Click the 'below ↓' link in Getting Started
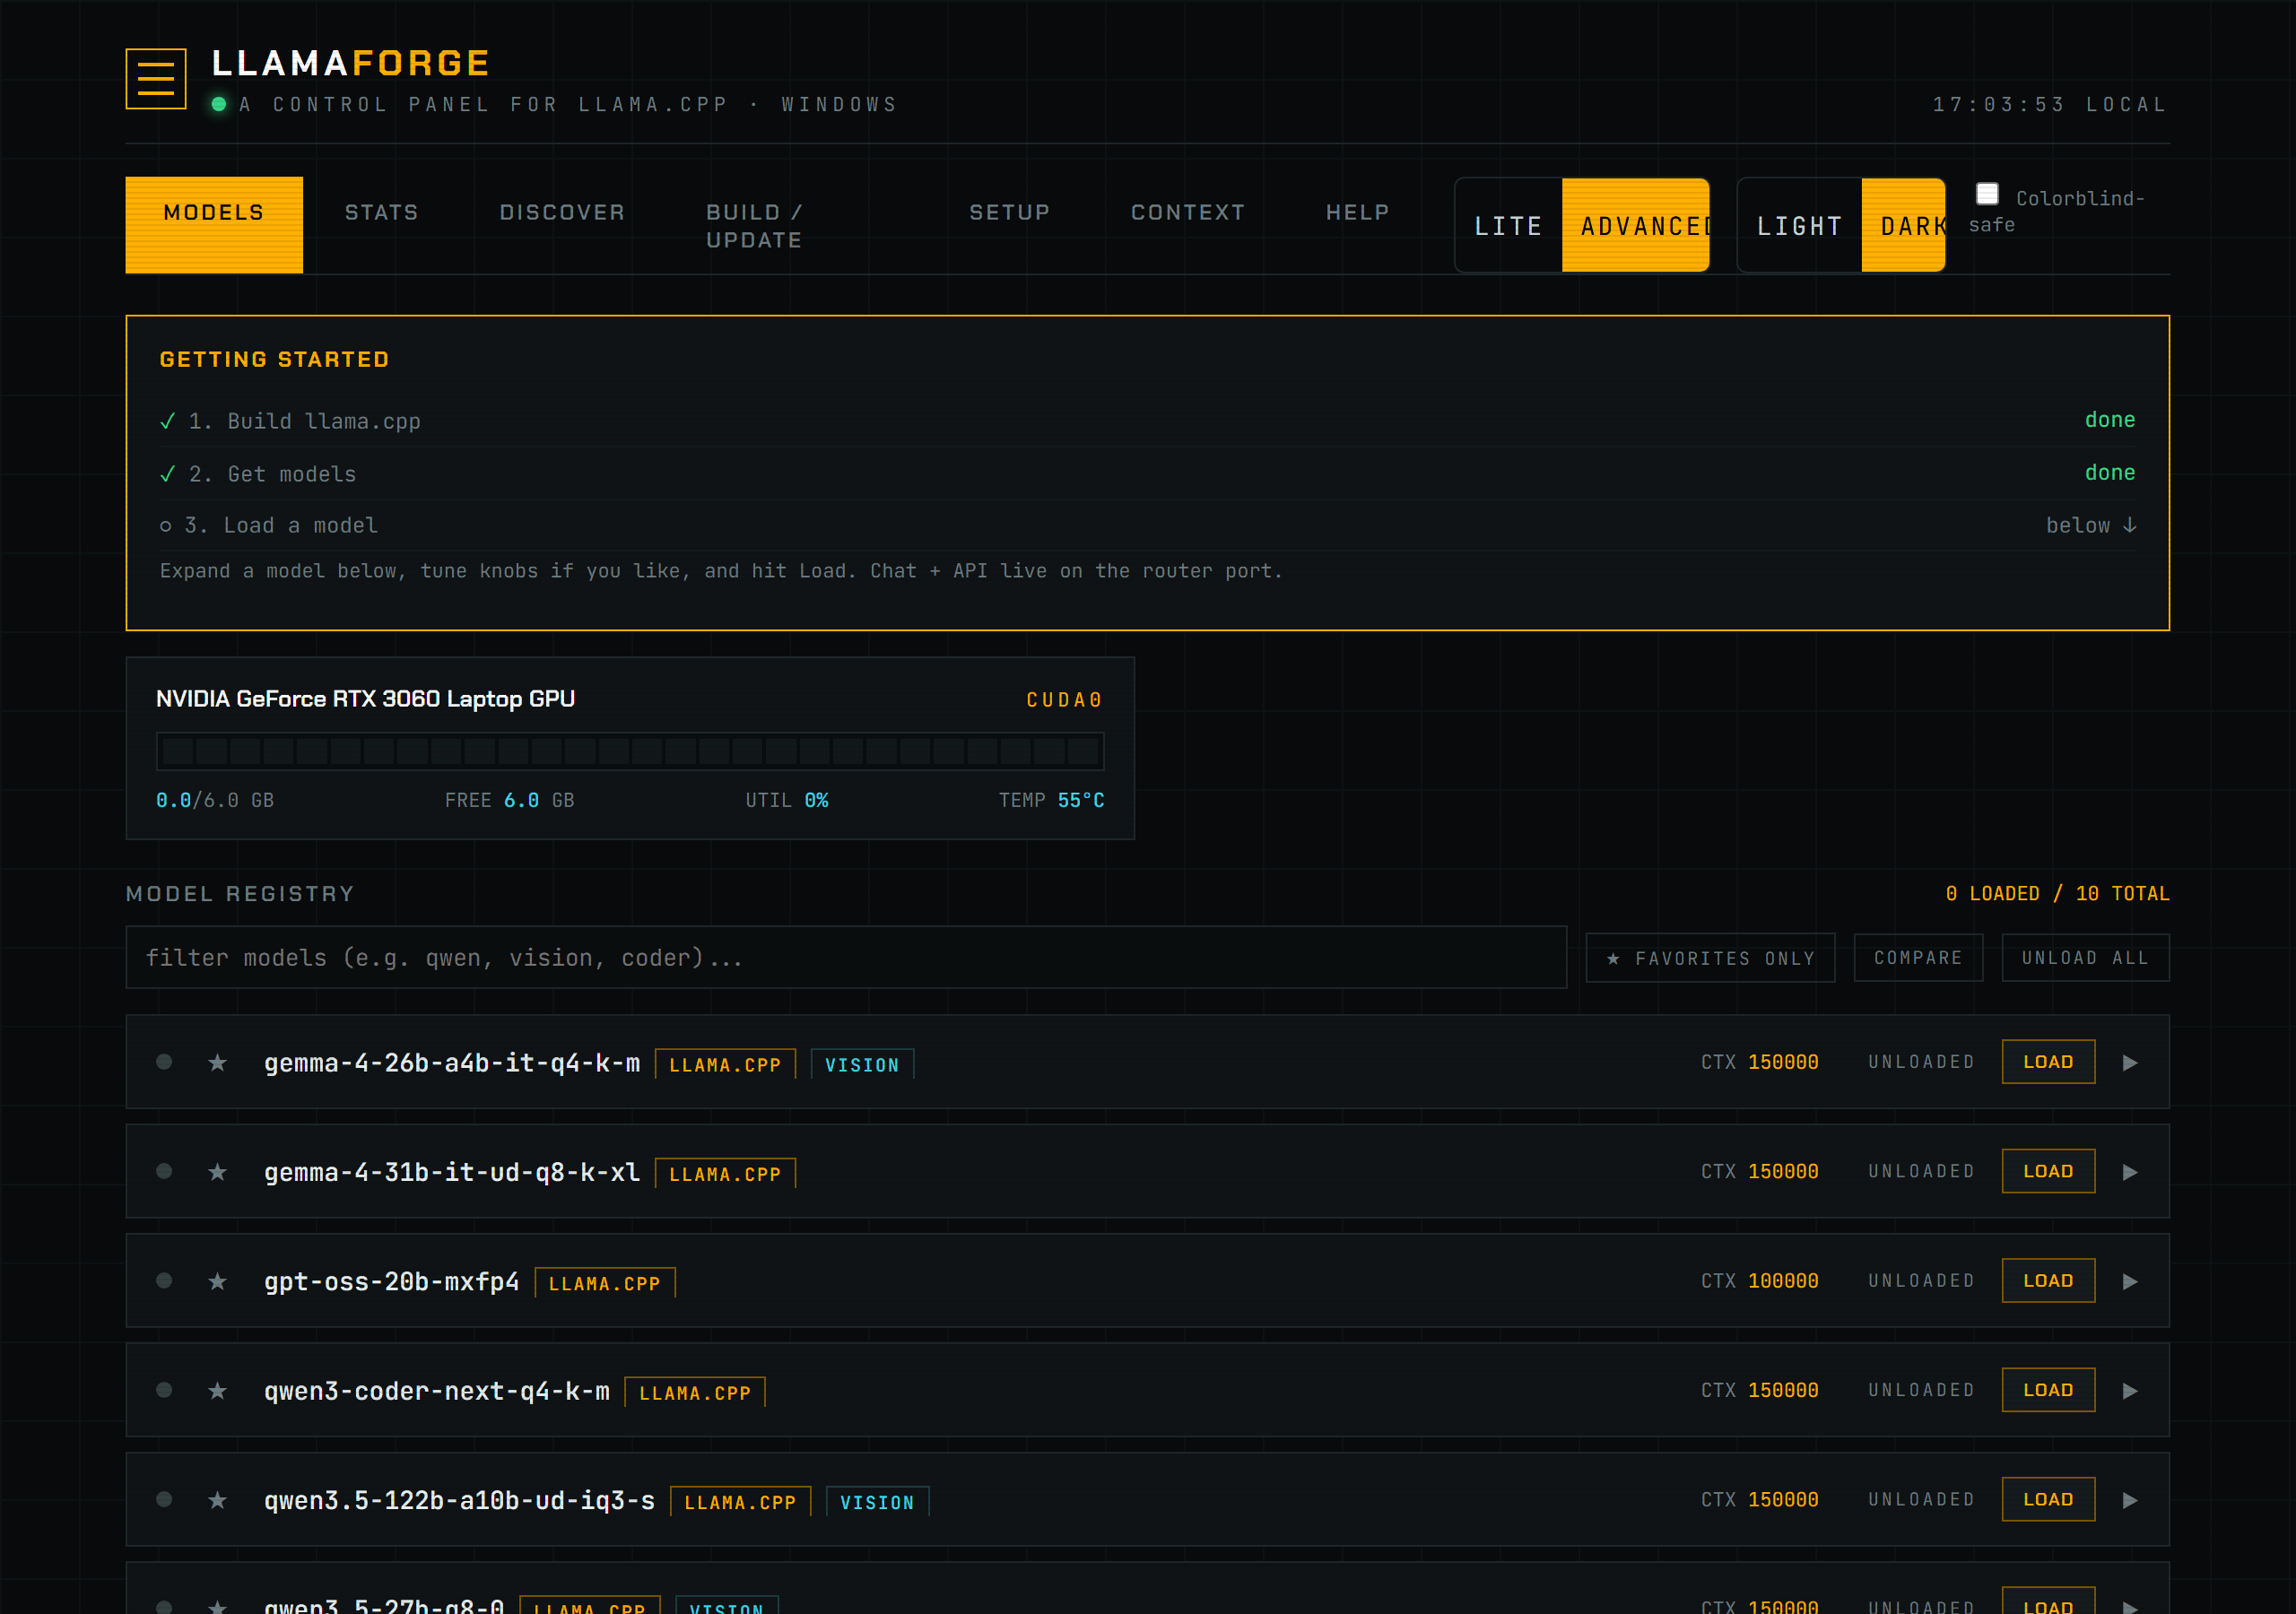 [2091, 525]
